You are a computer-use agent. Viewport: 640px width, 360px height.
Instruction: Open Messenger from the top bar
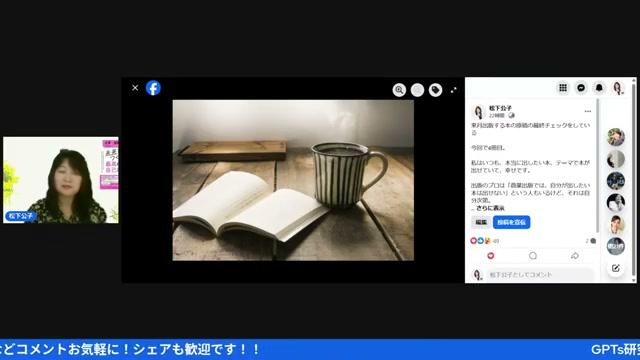click(581, 88)
